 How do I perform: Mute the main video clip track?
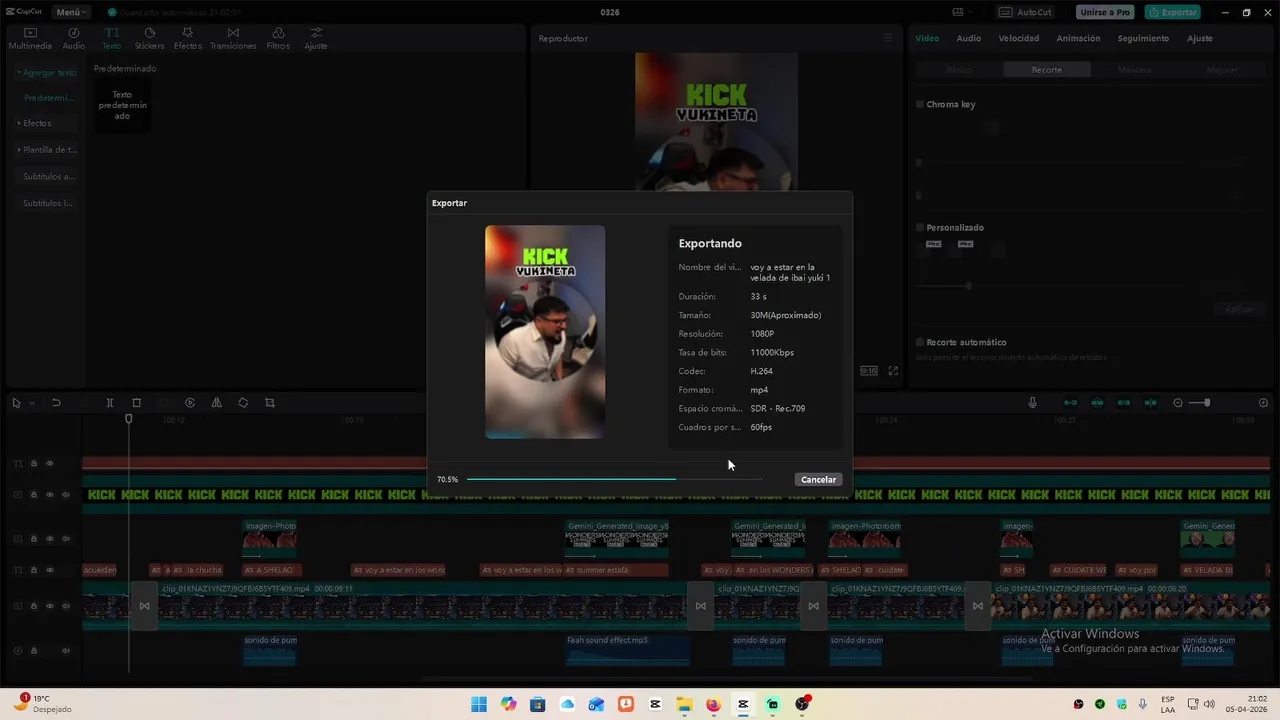point(66,606)
